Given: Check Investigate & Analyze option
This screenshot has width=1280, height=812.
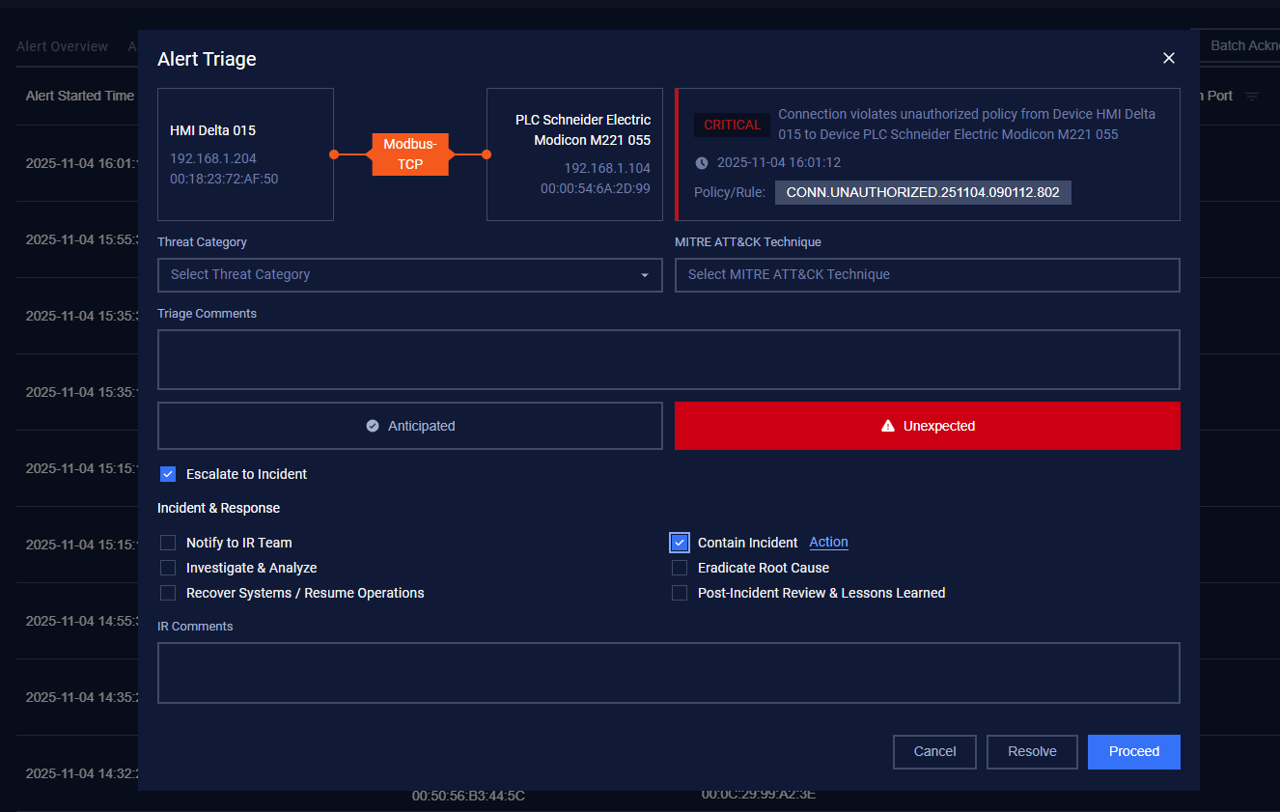Looking at the screenshot, I should [168, 568].
